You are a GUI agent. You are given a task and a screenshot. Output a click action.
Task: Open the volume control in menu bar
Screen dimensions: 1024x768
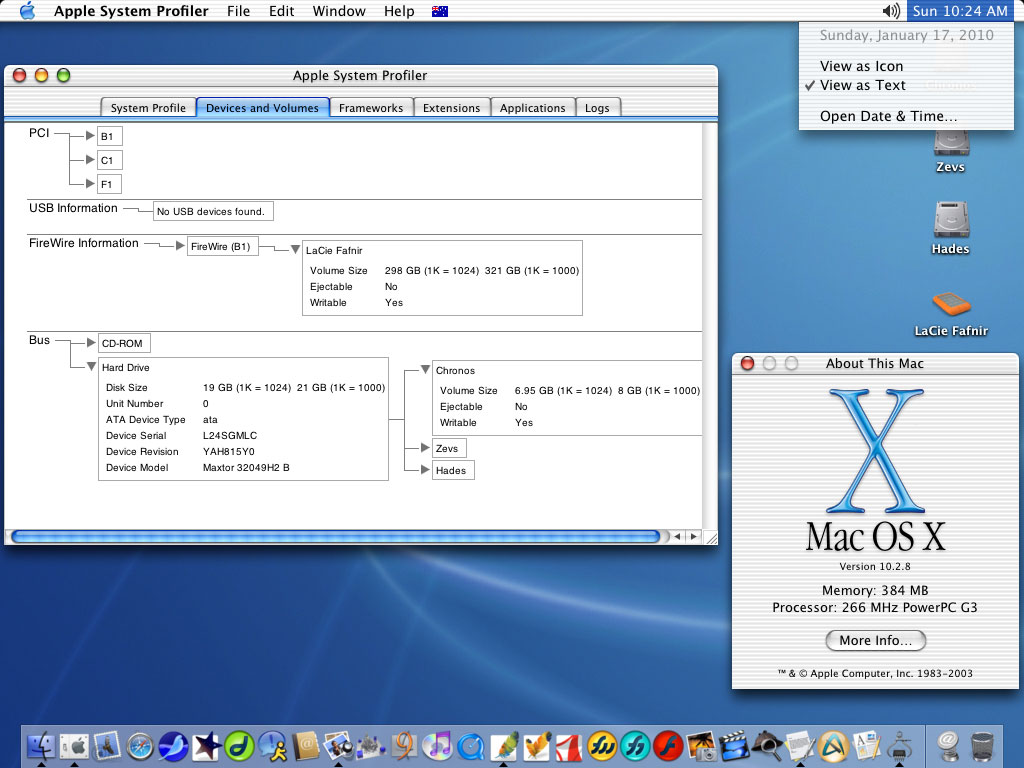[x=891, y=10]
